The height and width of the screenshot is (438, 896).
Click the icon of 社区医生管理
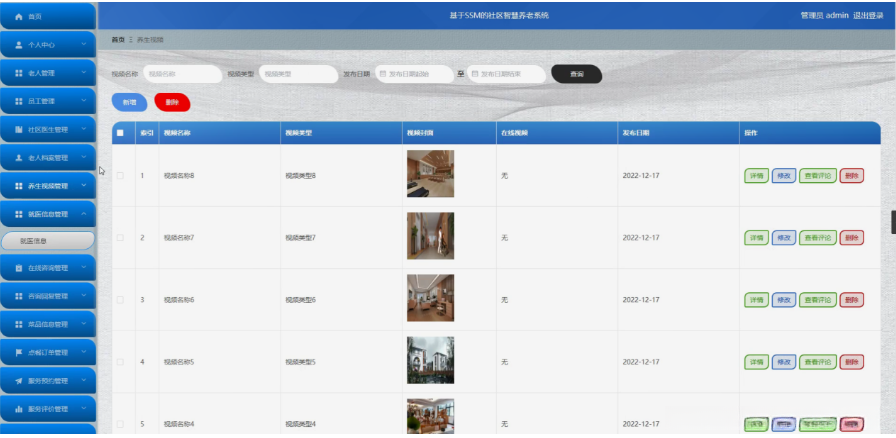18,129
